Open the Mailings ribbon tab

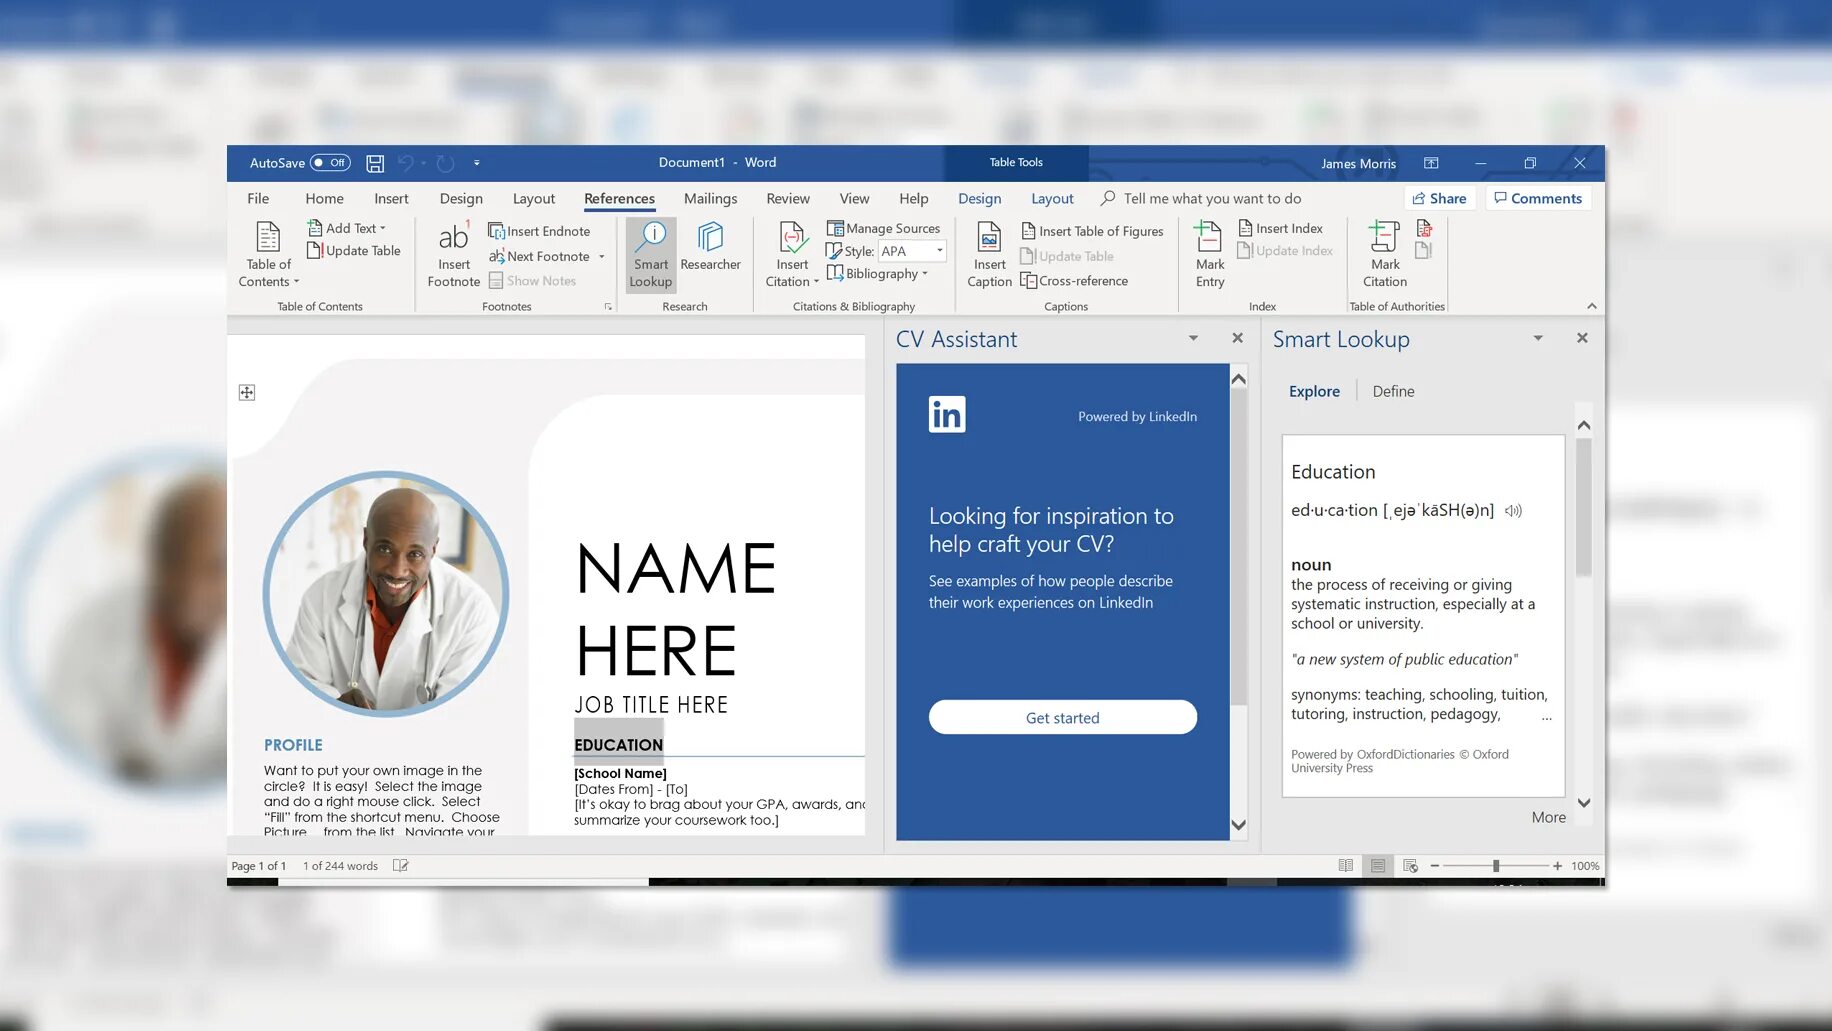click(x=710, y=198)
